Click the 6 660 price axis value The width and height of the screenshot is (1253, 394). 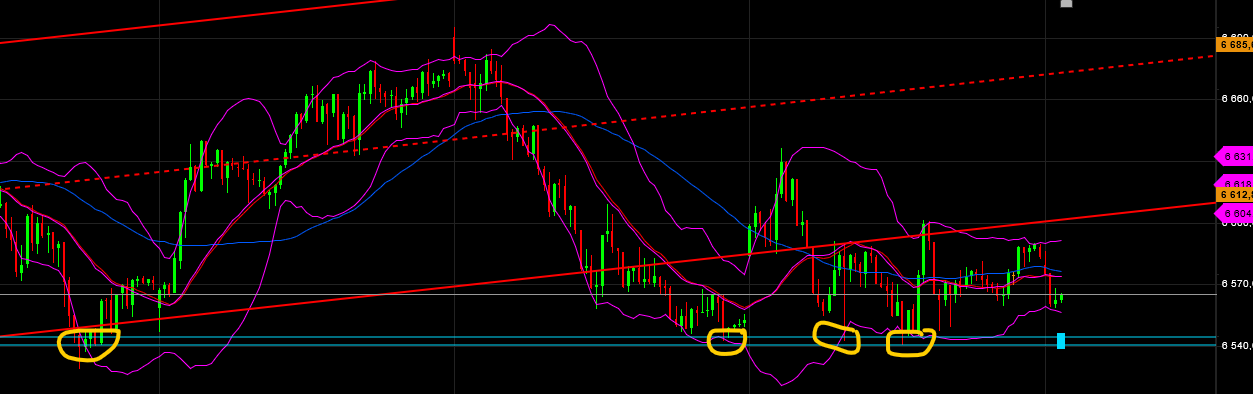tap(1237, 99)
